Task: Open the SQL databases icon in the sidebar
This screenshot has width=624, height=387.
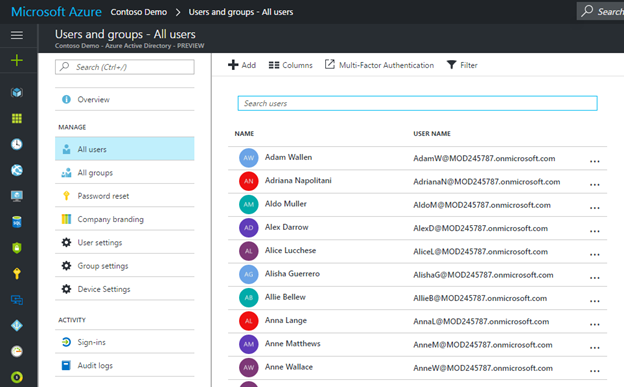Action: tap(17, 222)
